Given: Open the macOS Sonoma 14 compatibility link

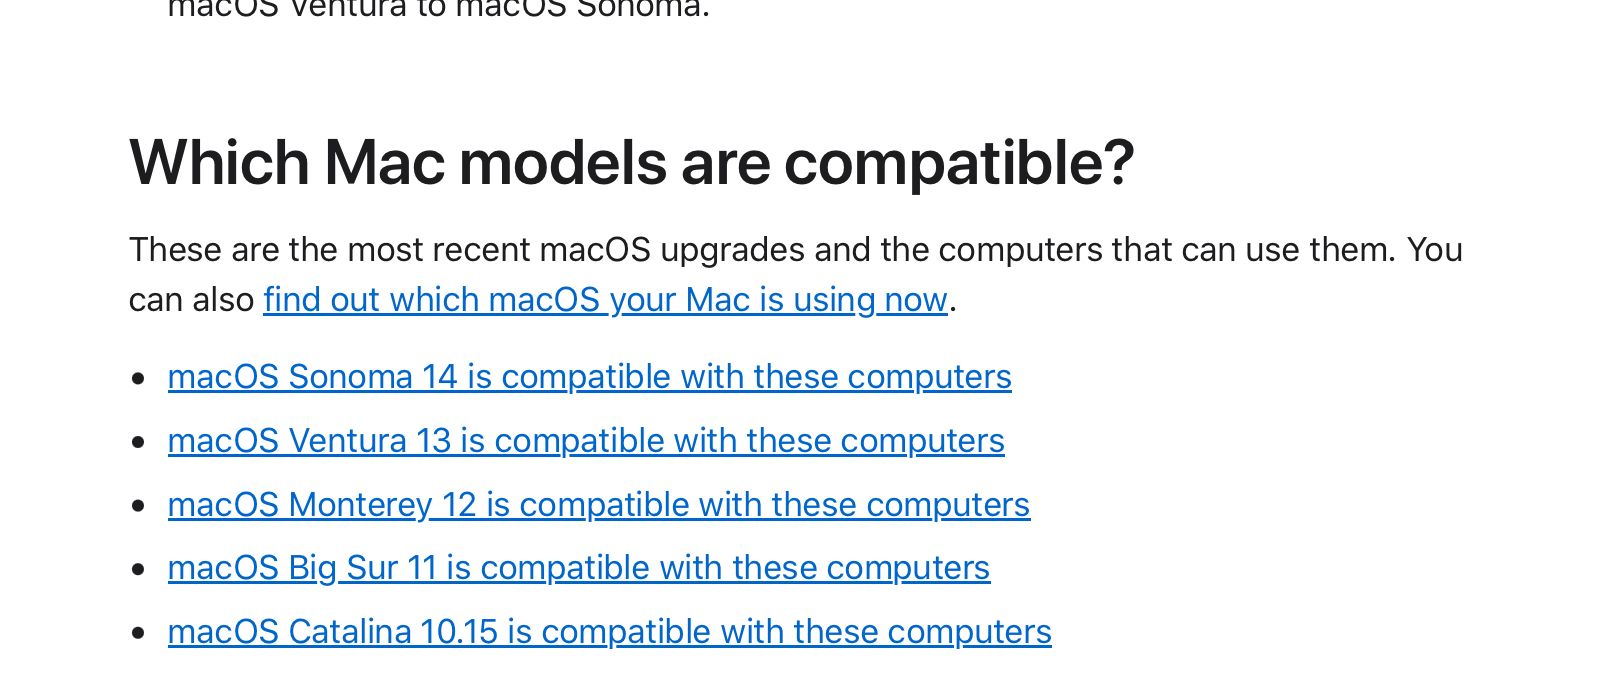Looking at the screenshot, I should [589, 377].
